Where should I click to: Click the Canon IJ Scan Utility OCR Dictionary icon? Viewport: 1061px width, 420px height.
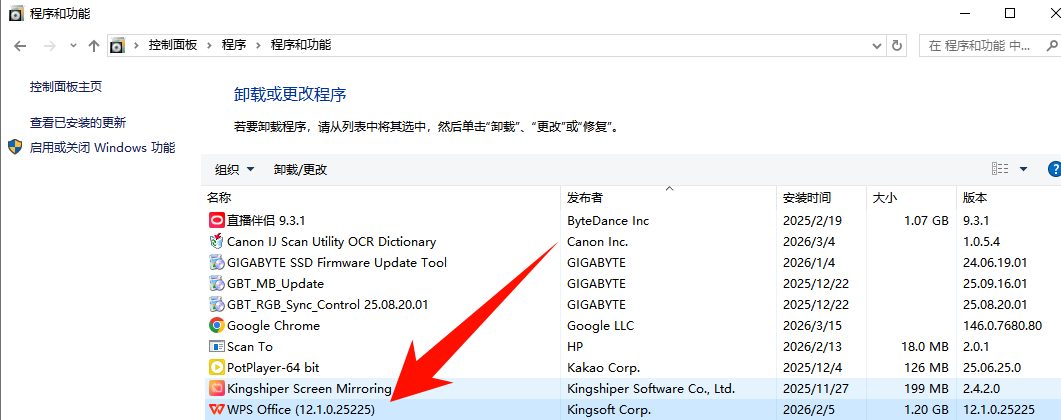point(217,241)
